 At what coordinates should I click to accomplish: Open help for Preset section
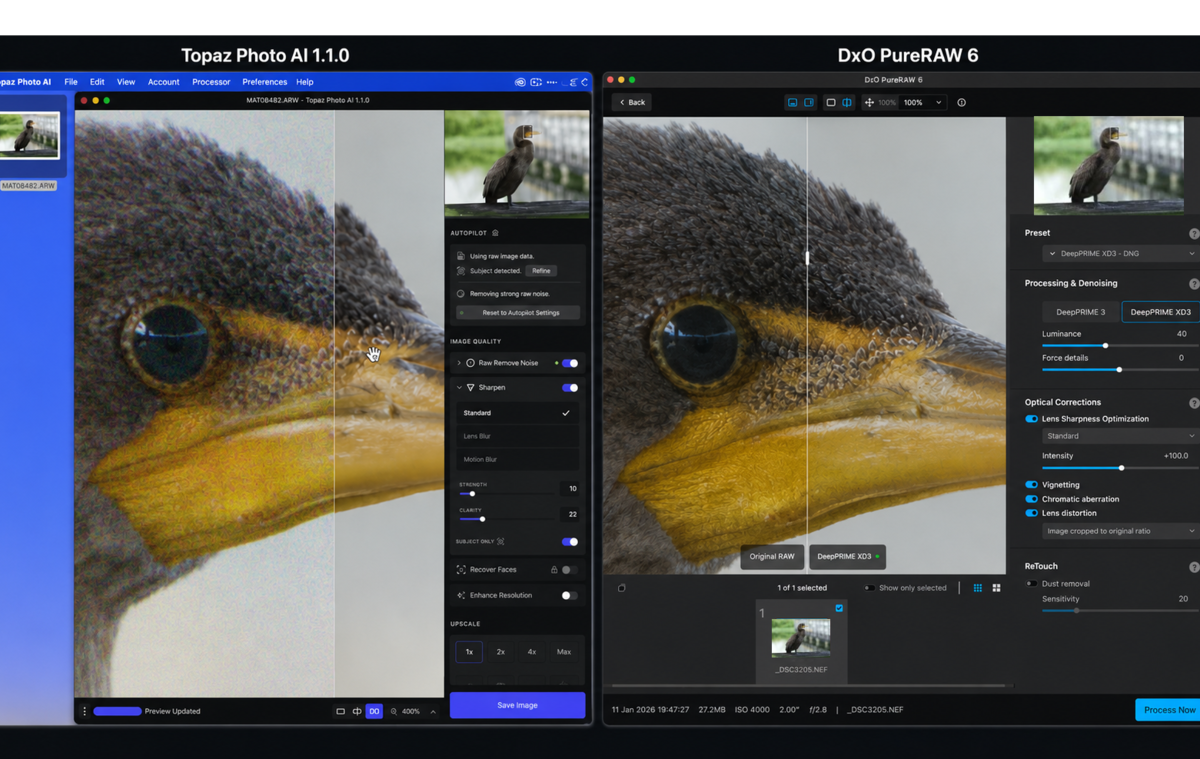click(x=1194, y=233)
